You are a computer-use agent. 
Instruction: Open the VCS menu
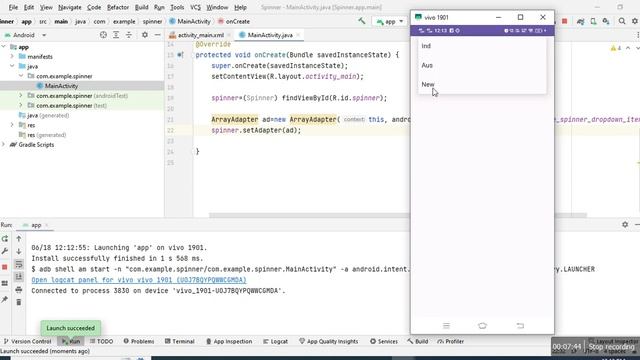[x=196, y=7]
